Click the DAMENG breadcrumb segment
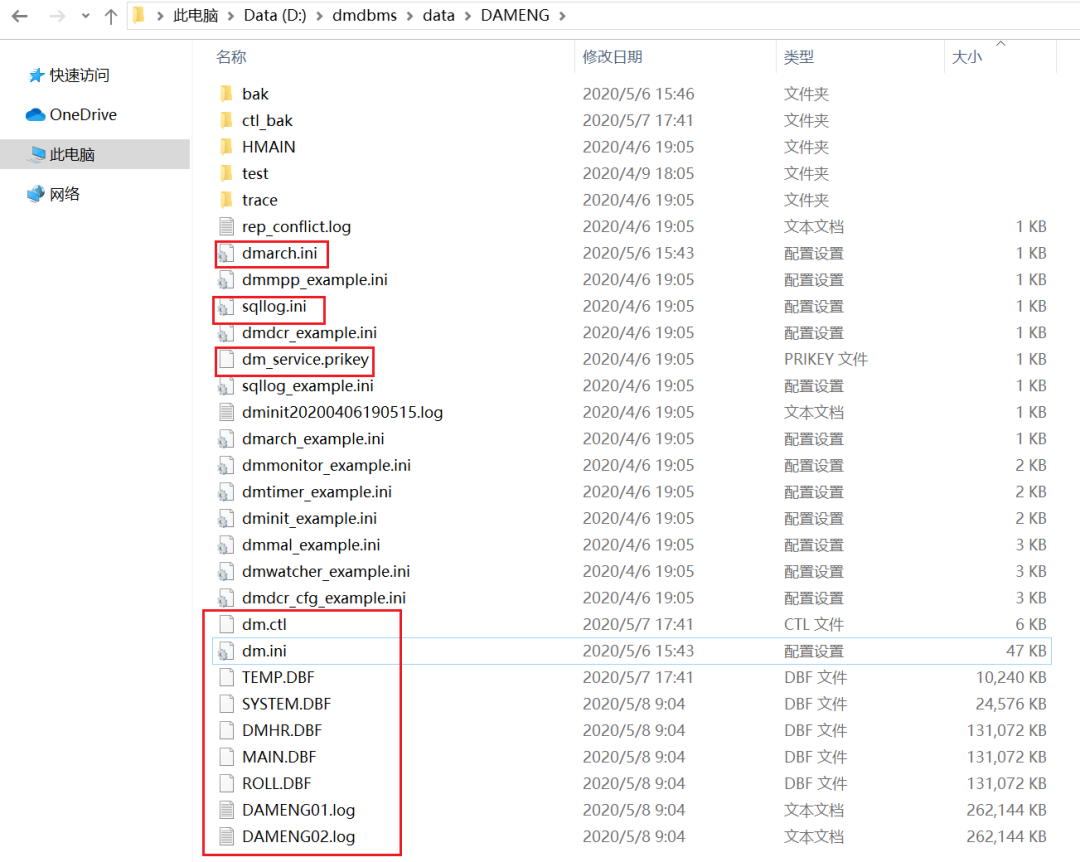Image resolution: width=1080 pixels, height=862 pixels. point(515,15)
